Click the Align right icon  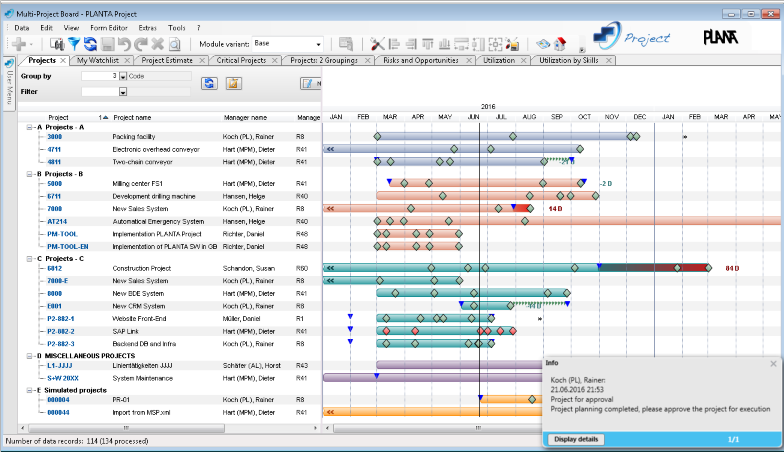click(x=411, y=44)
